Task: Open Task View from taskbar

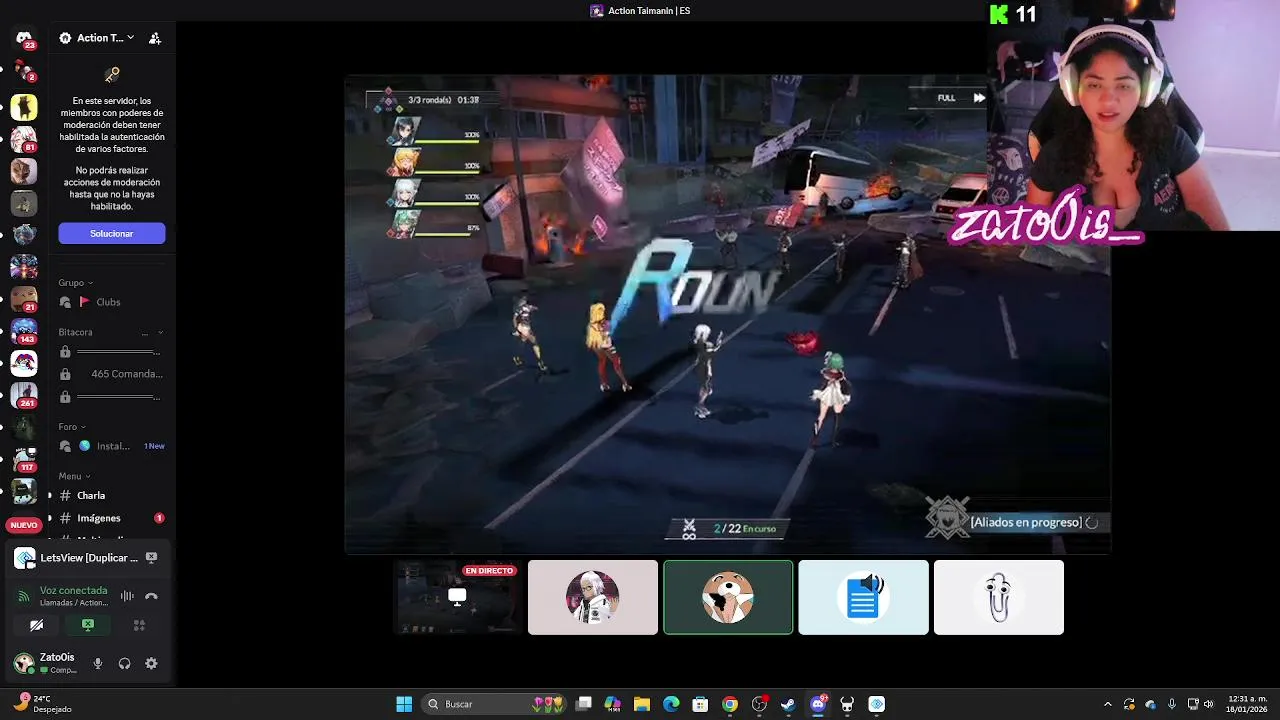Action: tap(584, 704)
